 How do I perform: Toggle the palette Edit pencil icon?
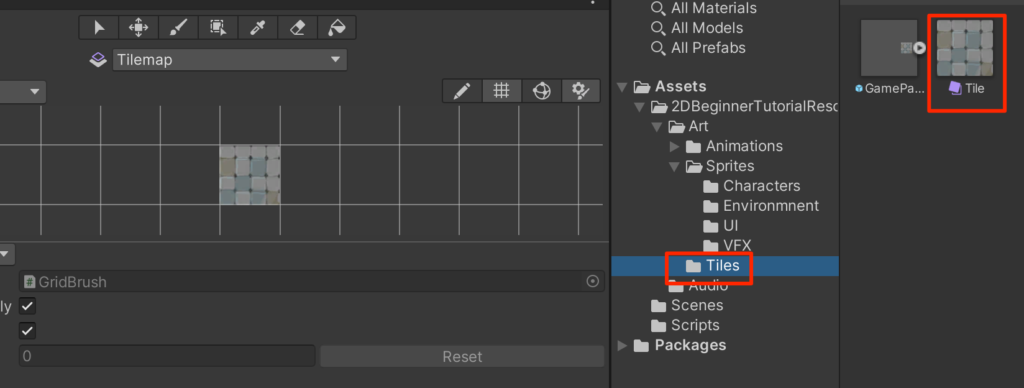tap(462, 91)
